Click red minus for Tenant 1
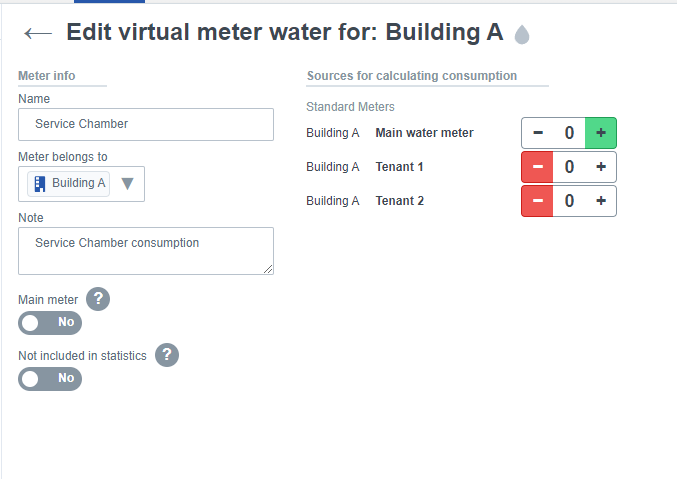This screenshot has width=677, height=479. (537, 167)
